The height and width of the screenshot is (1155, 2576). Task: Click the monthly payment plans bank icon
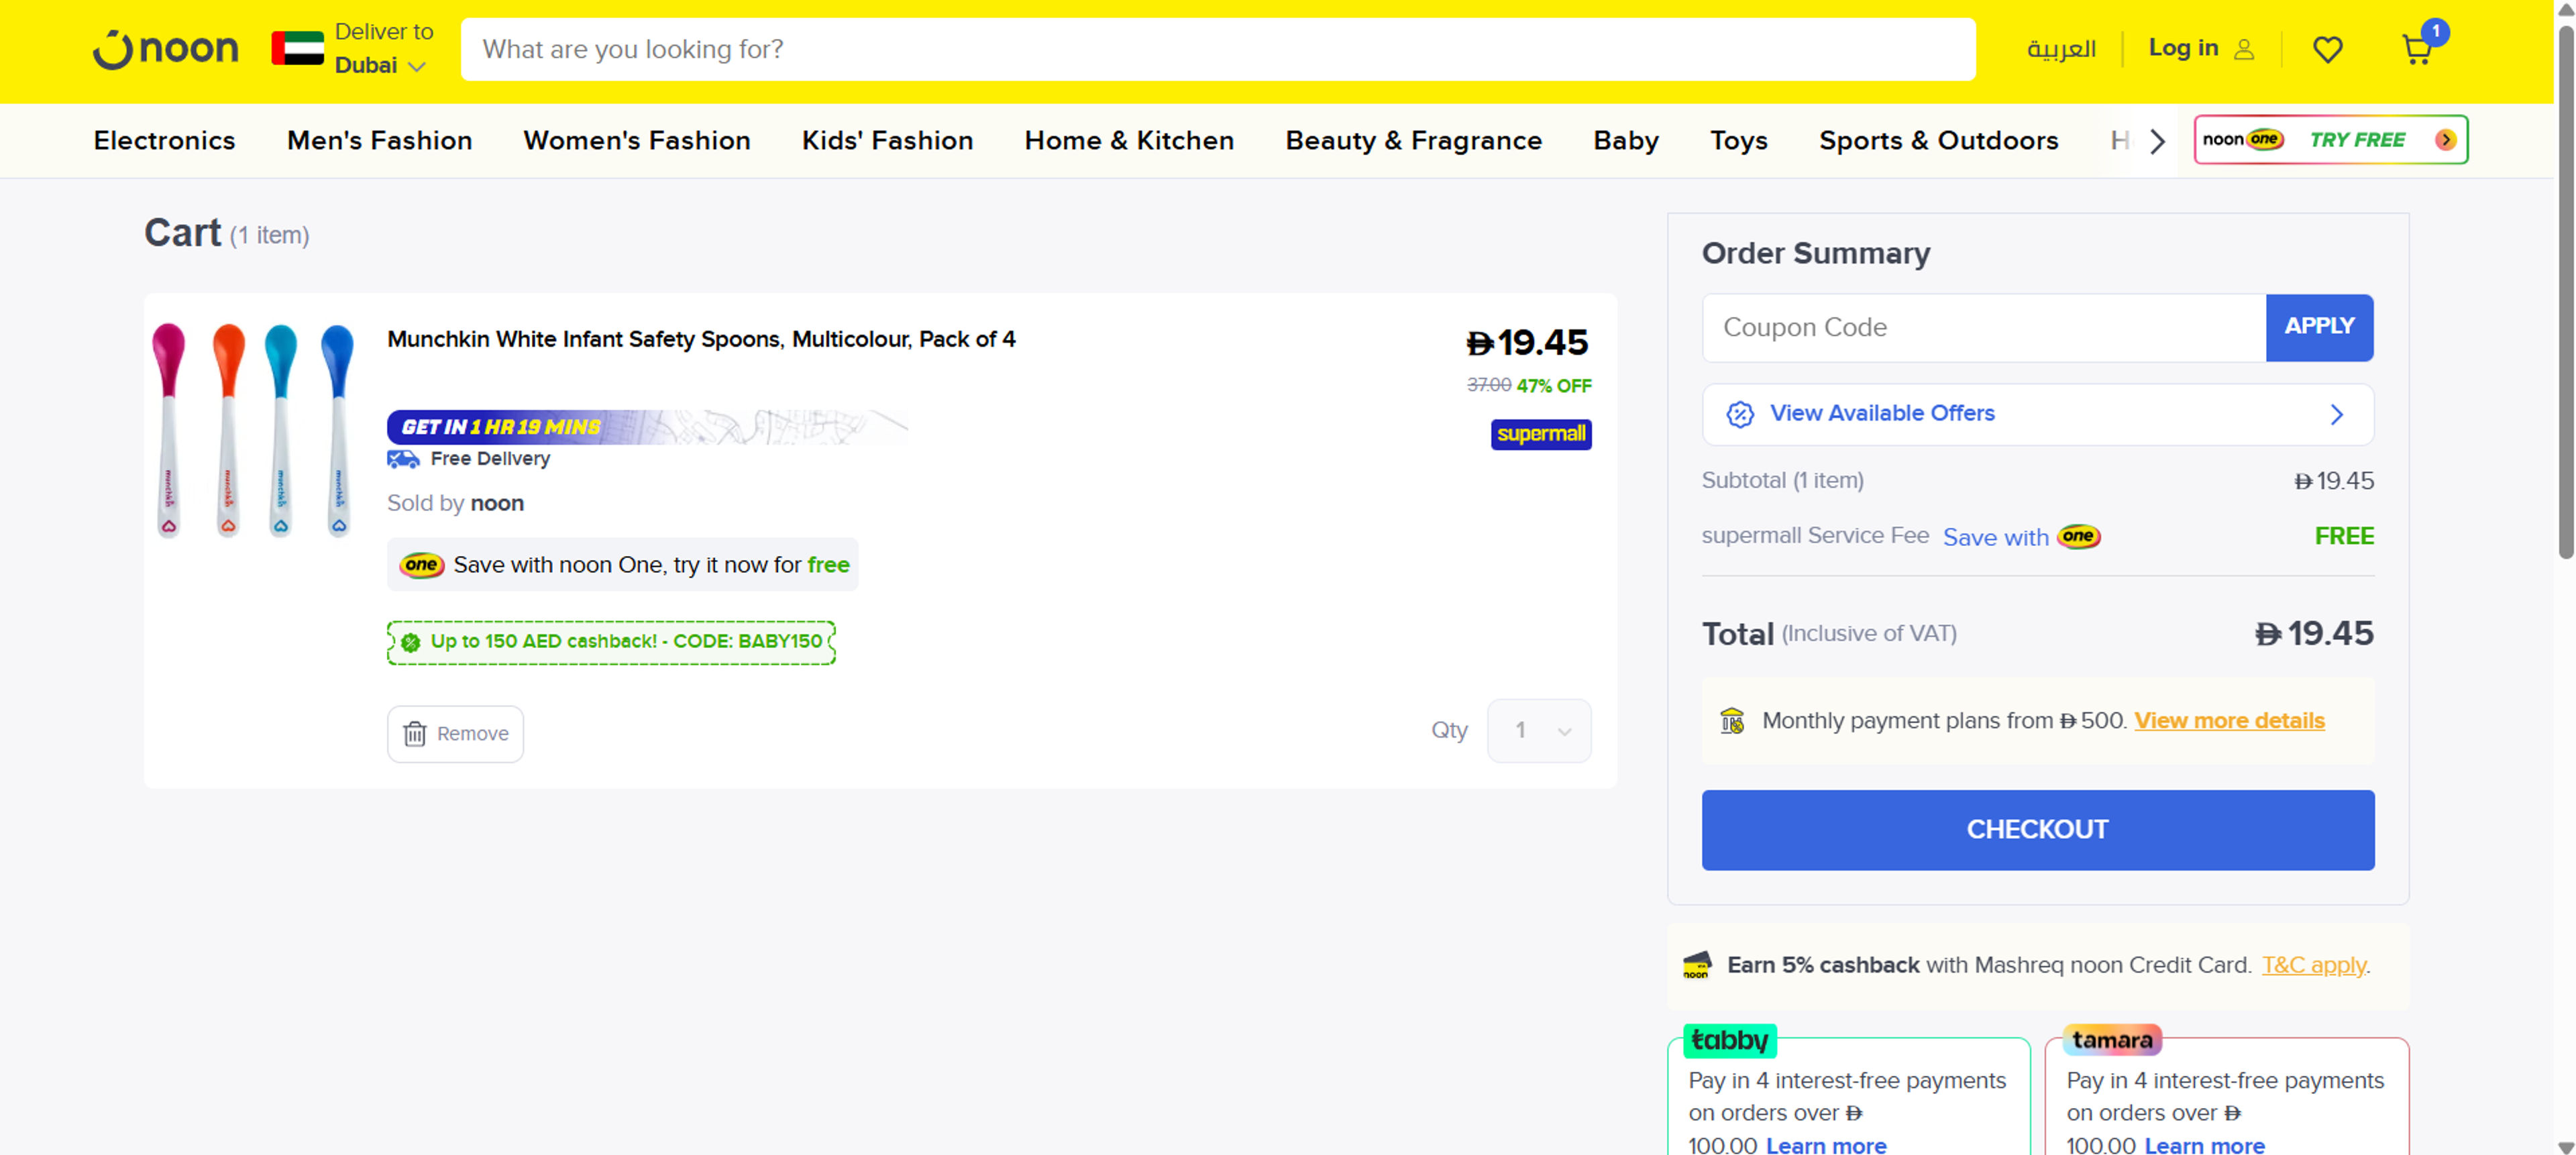(1731, 720)
